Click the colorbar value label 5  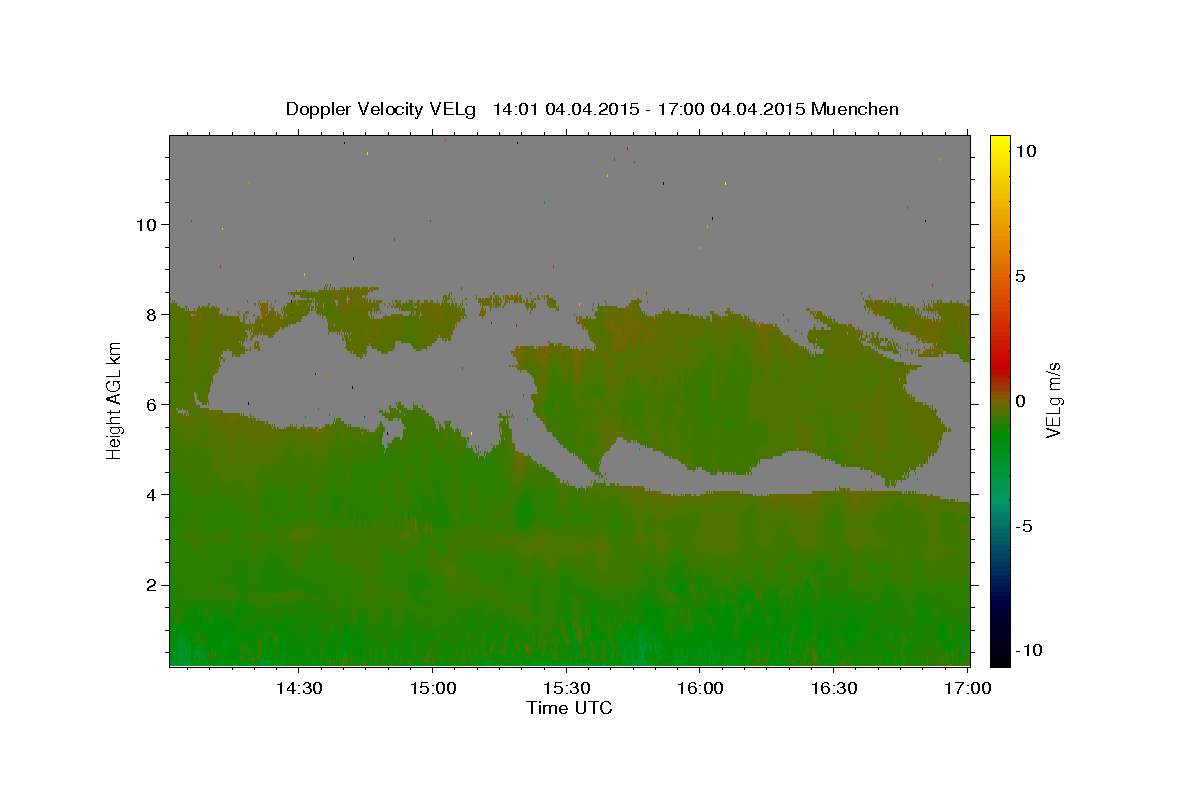1021,276
